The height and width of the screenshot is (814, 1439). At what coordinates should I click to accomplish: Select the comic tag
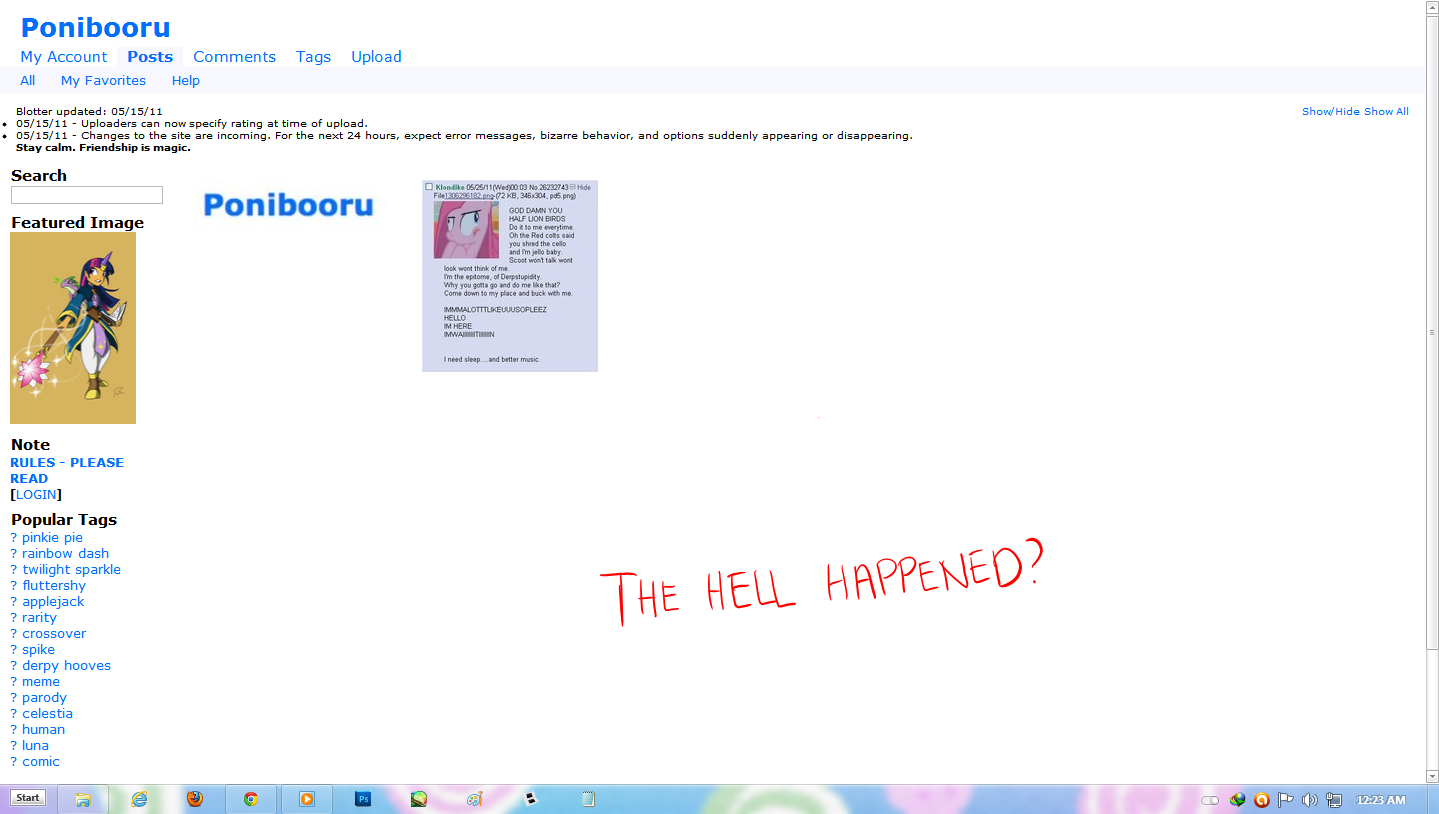point(41,762)
